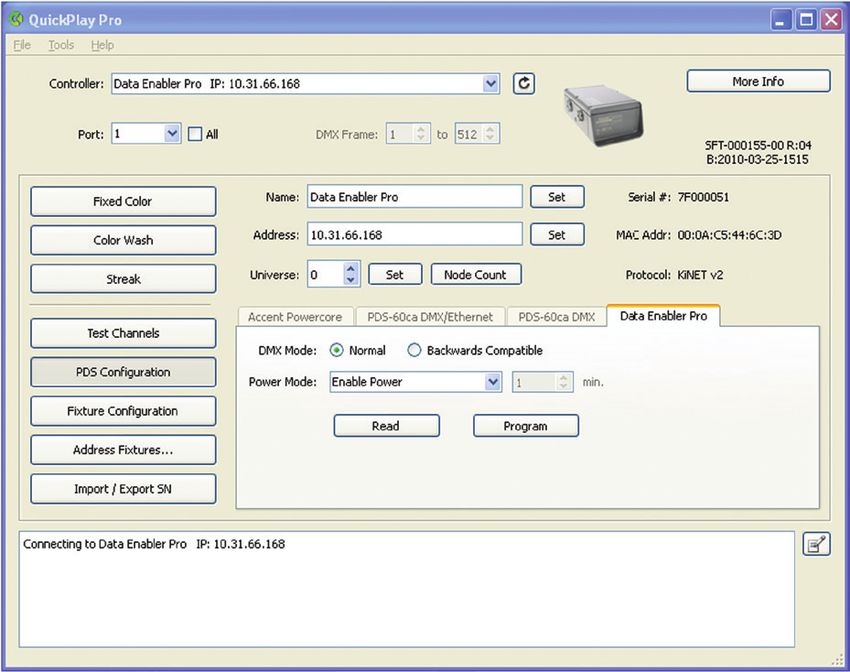850x672 pixels.
Task: Click Set button next to Name field
Action: click(x=557, y=197)
